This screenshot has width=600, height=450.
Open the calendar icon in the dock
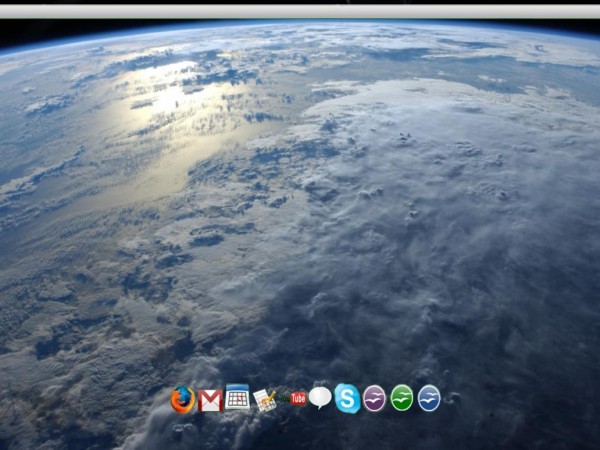pos(237,397)
